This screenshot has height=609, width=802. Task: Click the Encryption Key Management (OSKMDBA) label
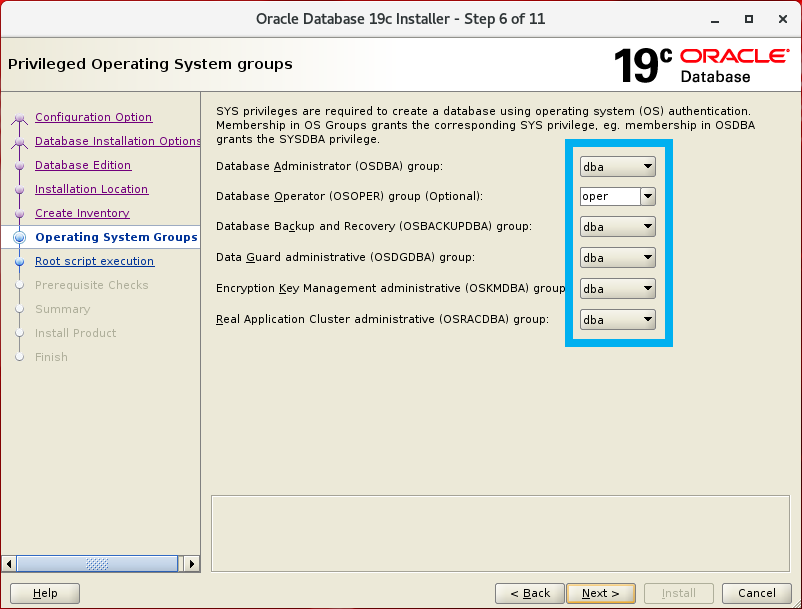pos(391,289)
